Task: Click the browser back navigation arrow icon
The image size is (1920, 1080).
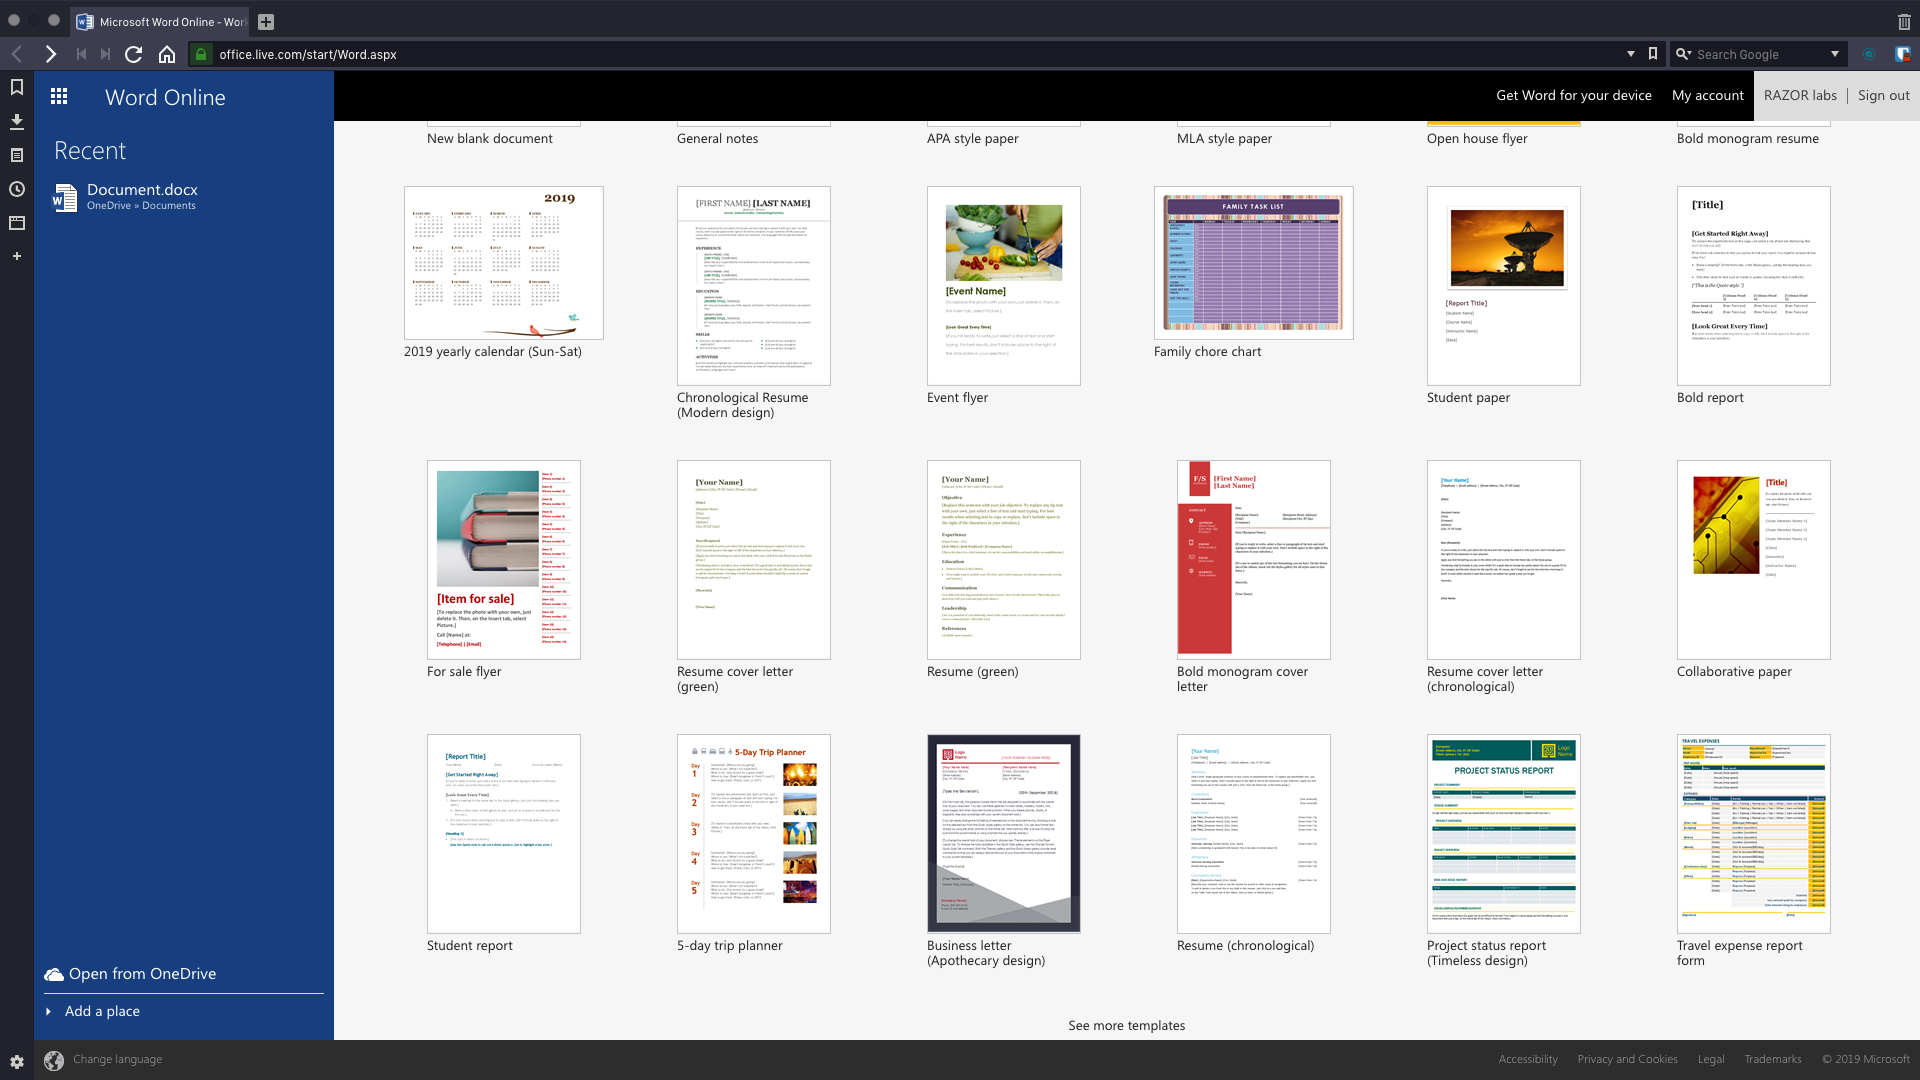Action: [17, 54]
